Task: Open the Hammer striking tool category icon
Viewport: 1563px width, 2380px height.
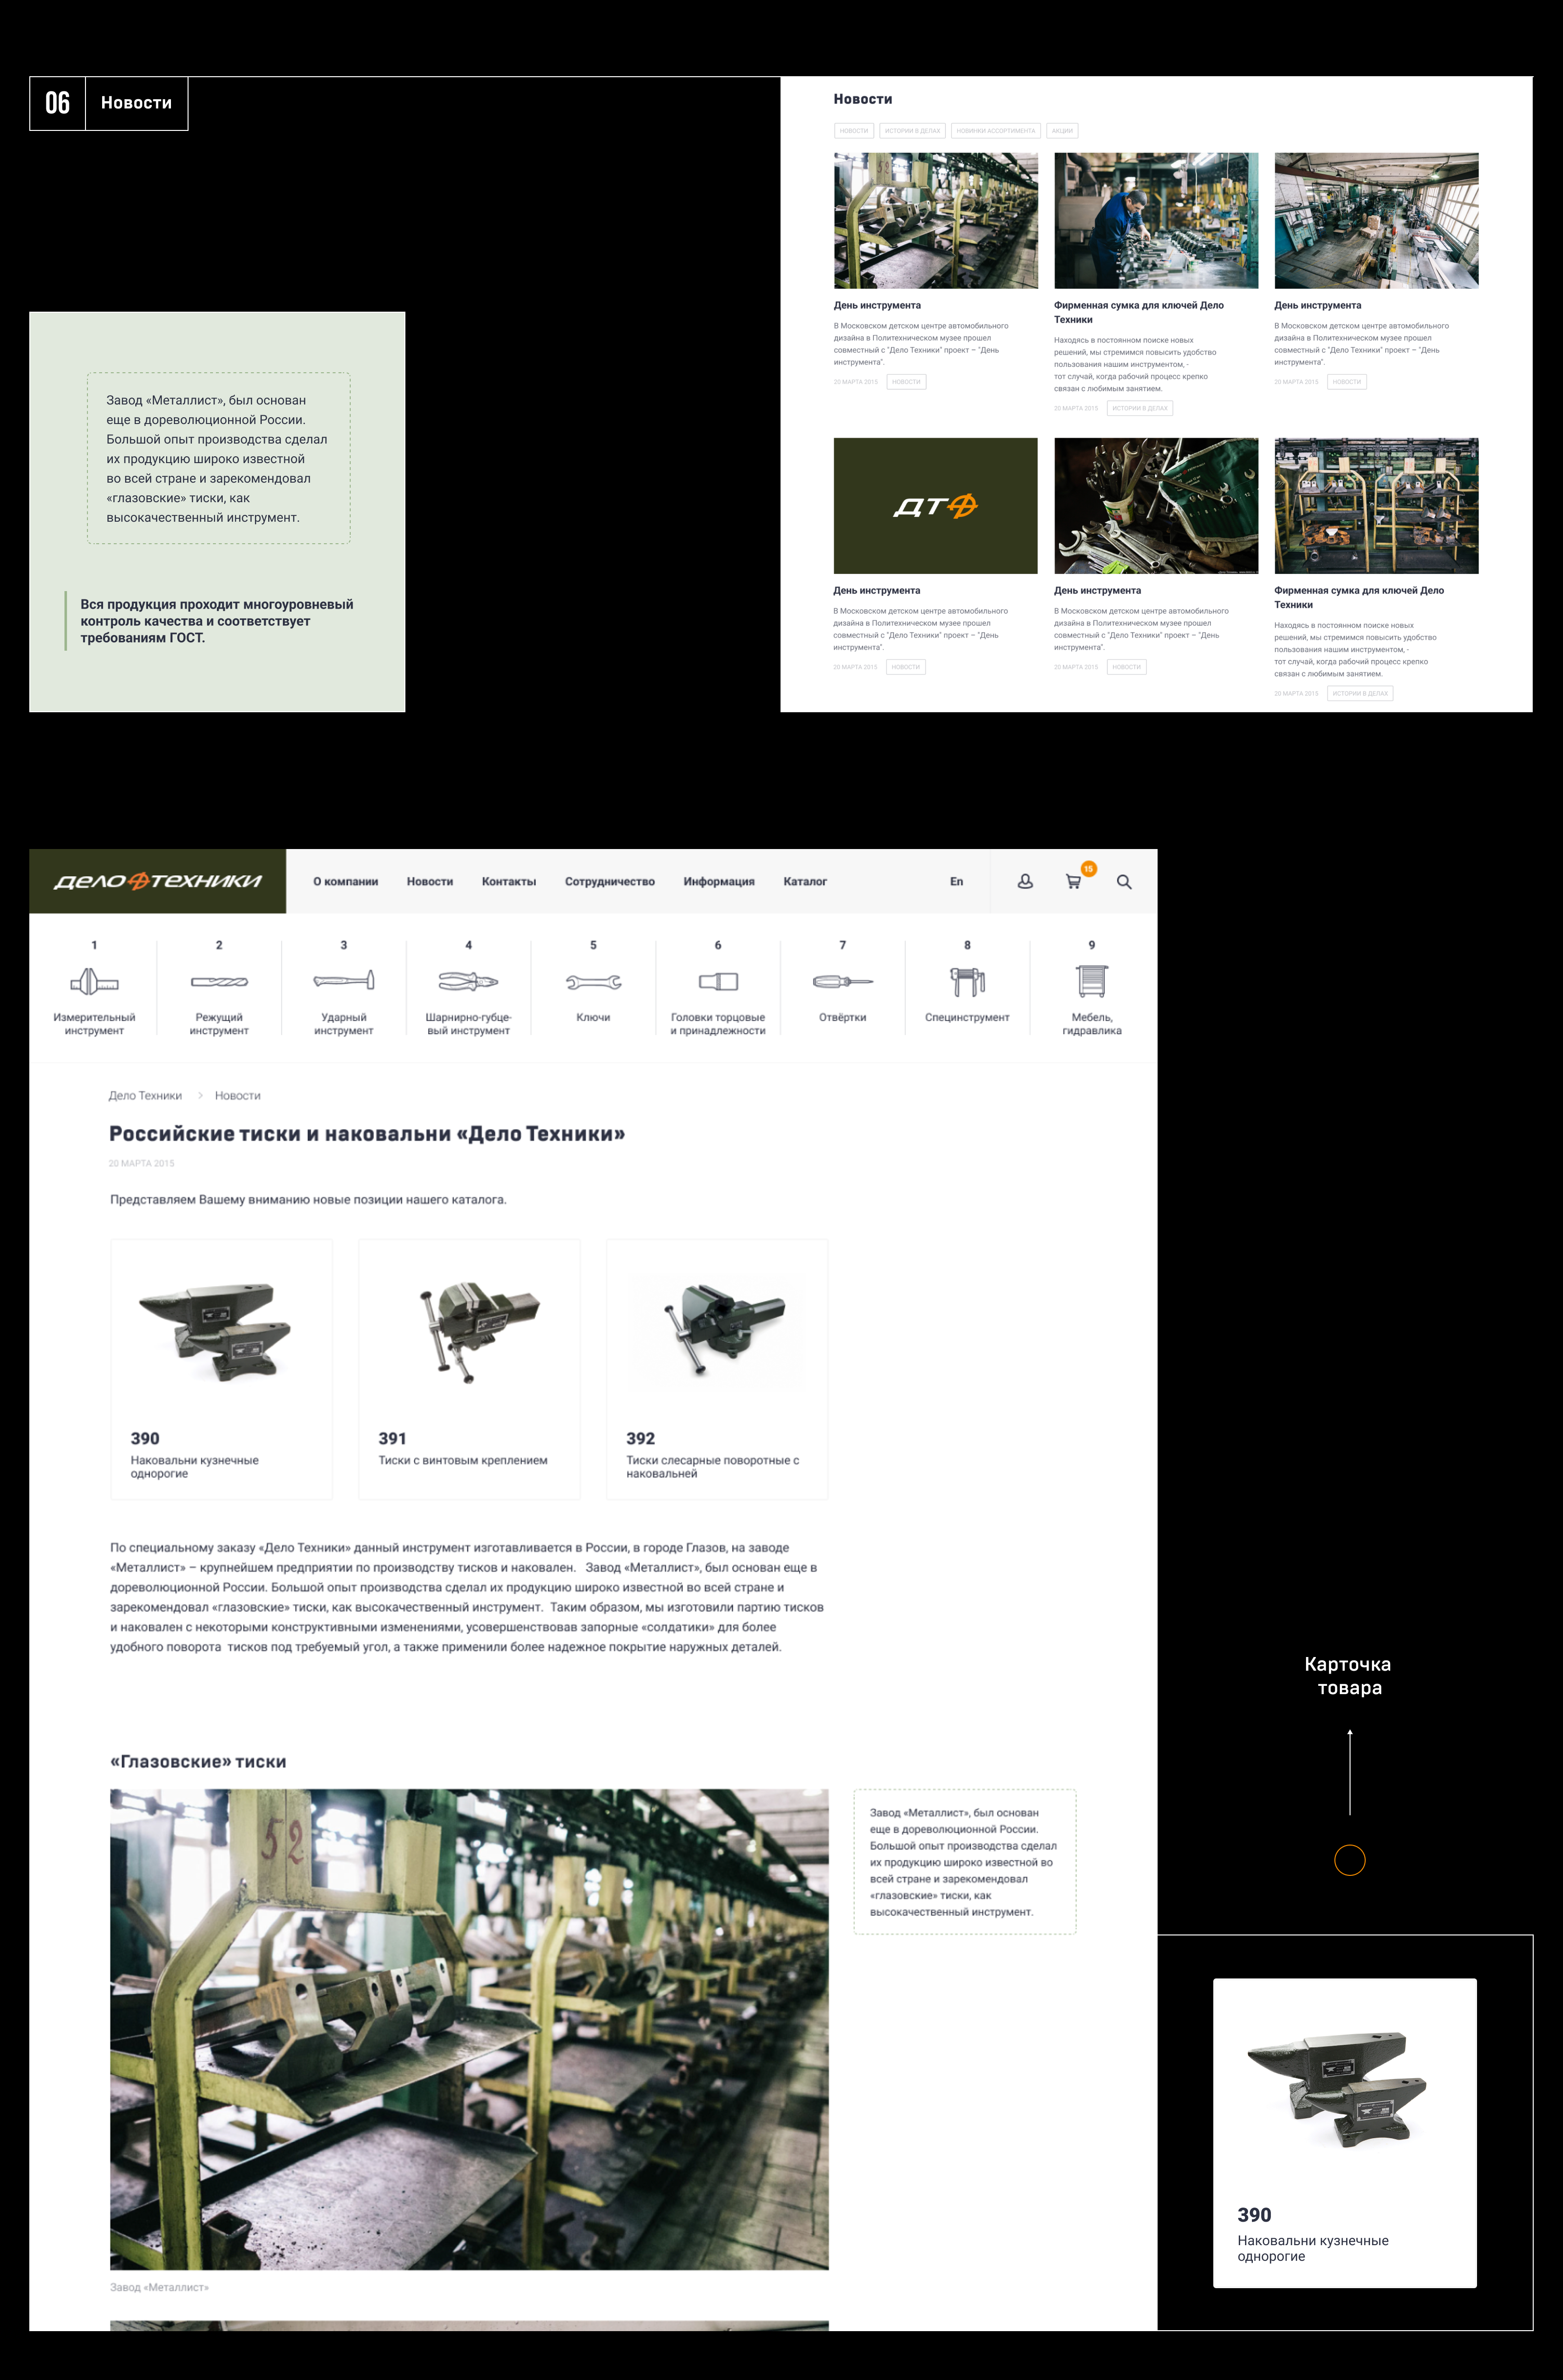Action: (344, 981)
